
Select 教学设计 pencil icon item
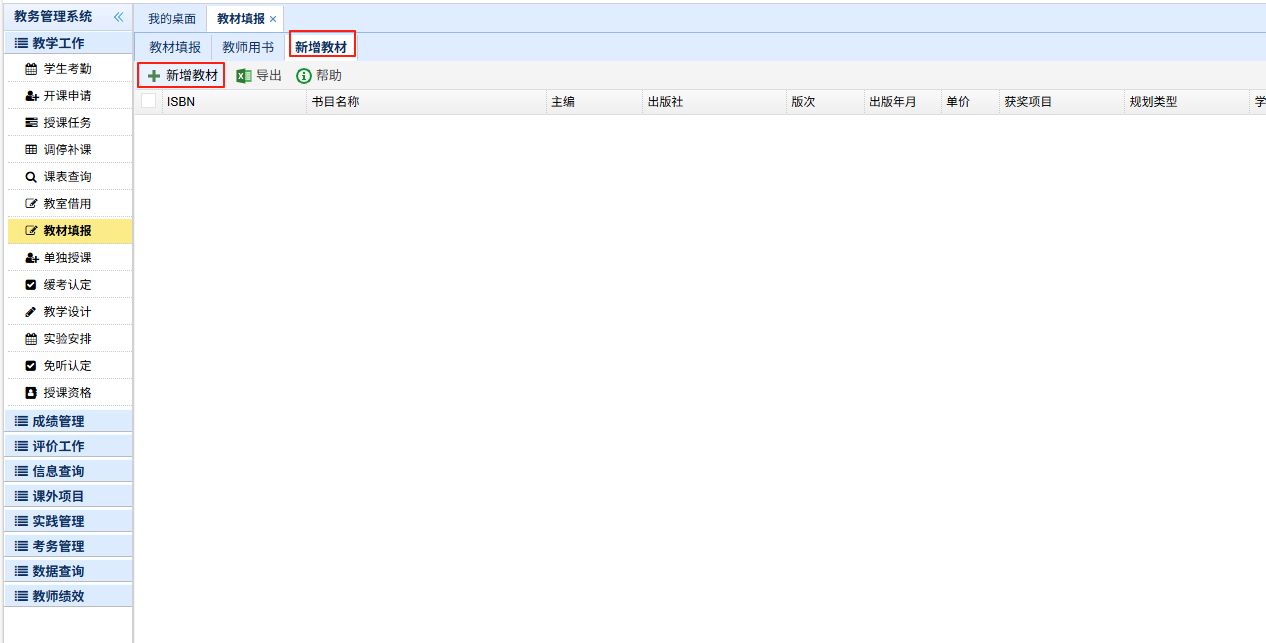(67, 312)
